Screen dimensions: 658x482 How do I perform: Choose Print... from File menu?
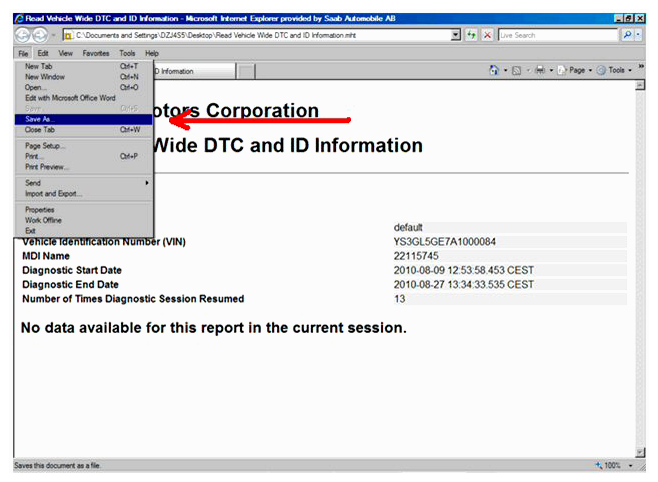point(84,156)
